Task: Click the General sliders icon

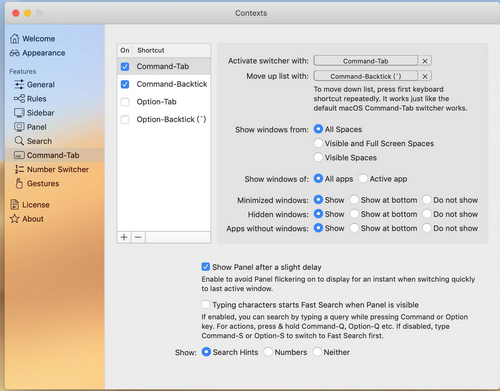Action: 19,84
